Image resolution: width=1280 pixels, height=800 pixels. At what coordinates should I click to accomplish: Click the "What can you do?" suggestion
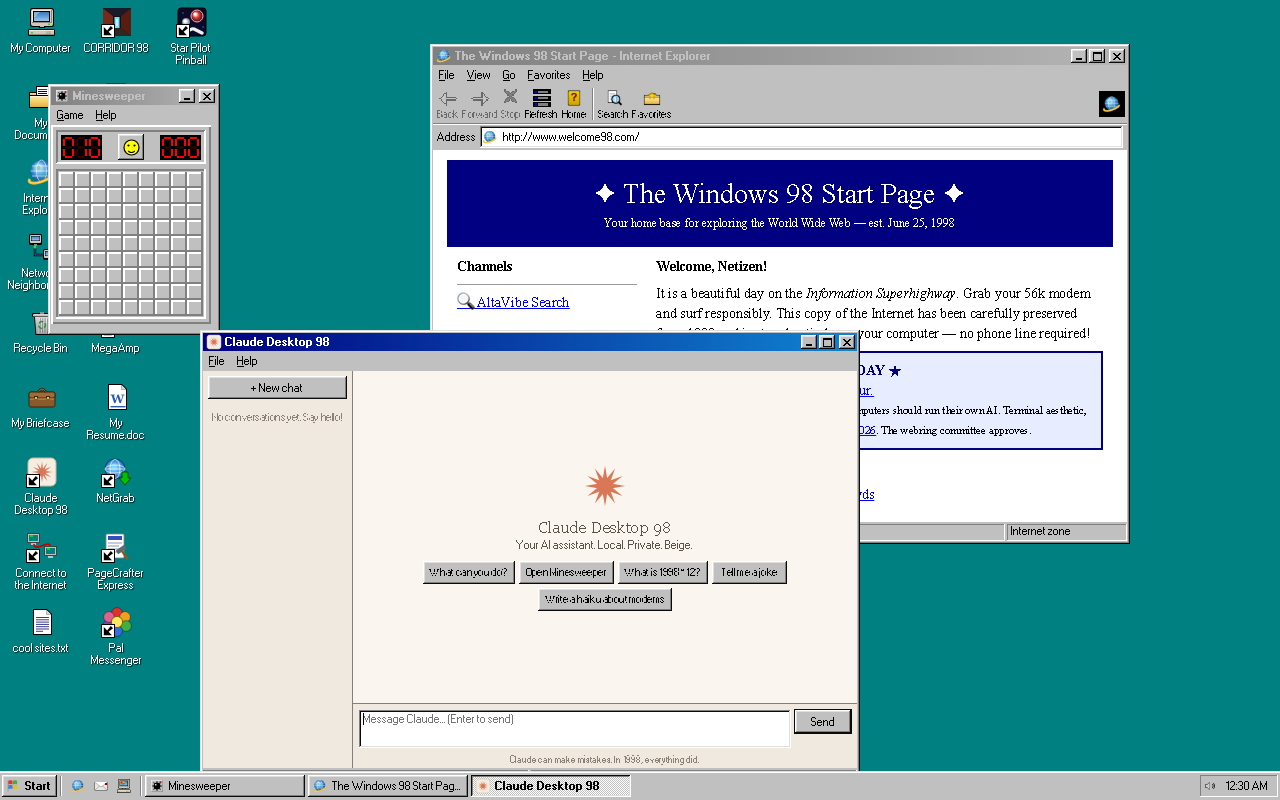coord(469,573)
